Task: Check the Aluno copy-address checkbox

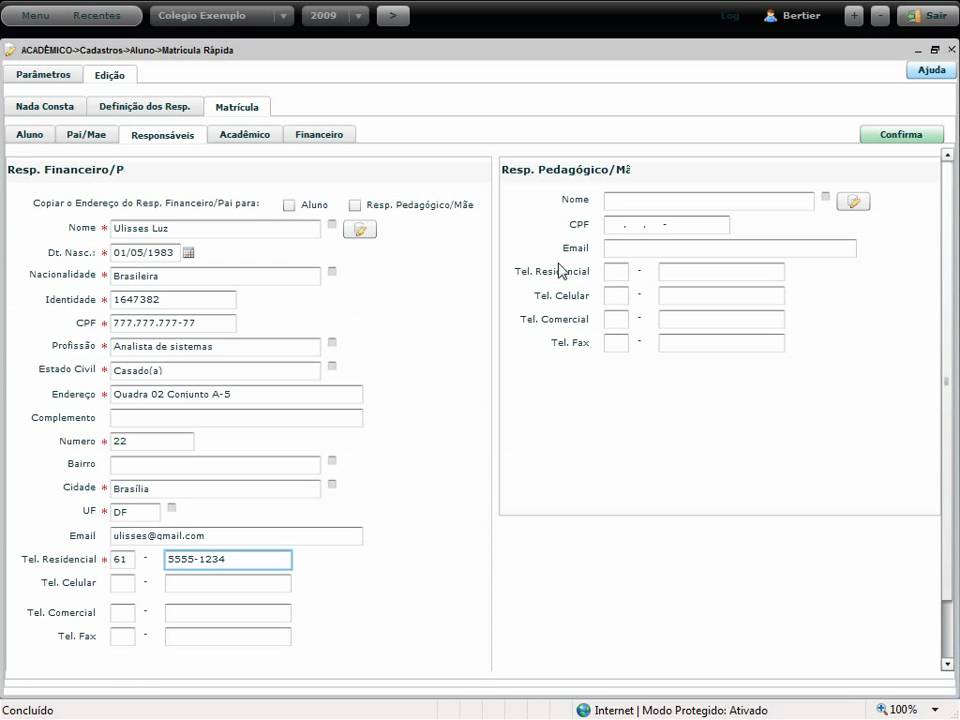Action: (x=289, y=205)
